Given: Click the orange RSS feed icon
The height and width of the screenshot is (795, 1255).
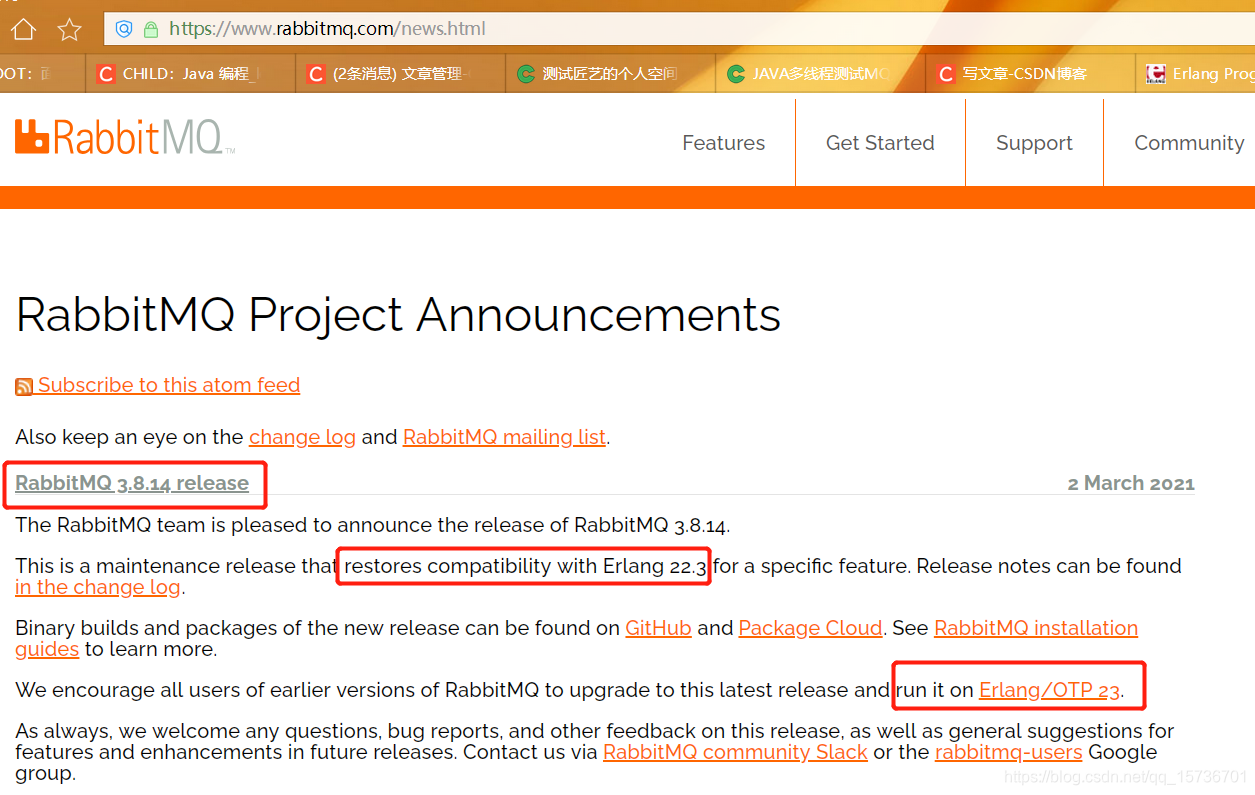Looking at the screenshot, I should click(x=24, y=386).
